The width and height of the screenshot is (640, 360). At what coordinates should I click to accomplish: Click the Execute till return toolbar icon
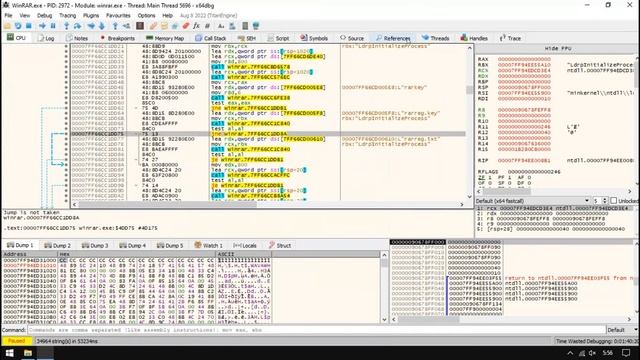tap(115, 26)
